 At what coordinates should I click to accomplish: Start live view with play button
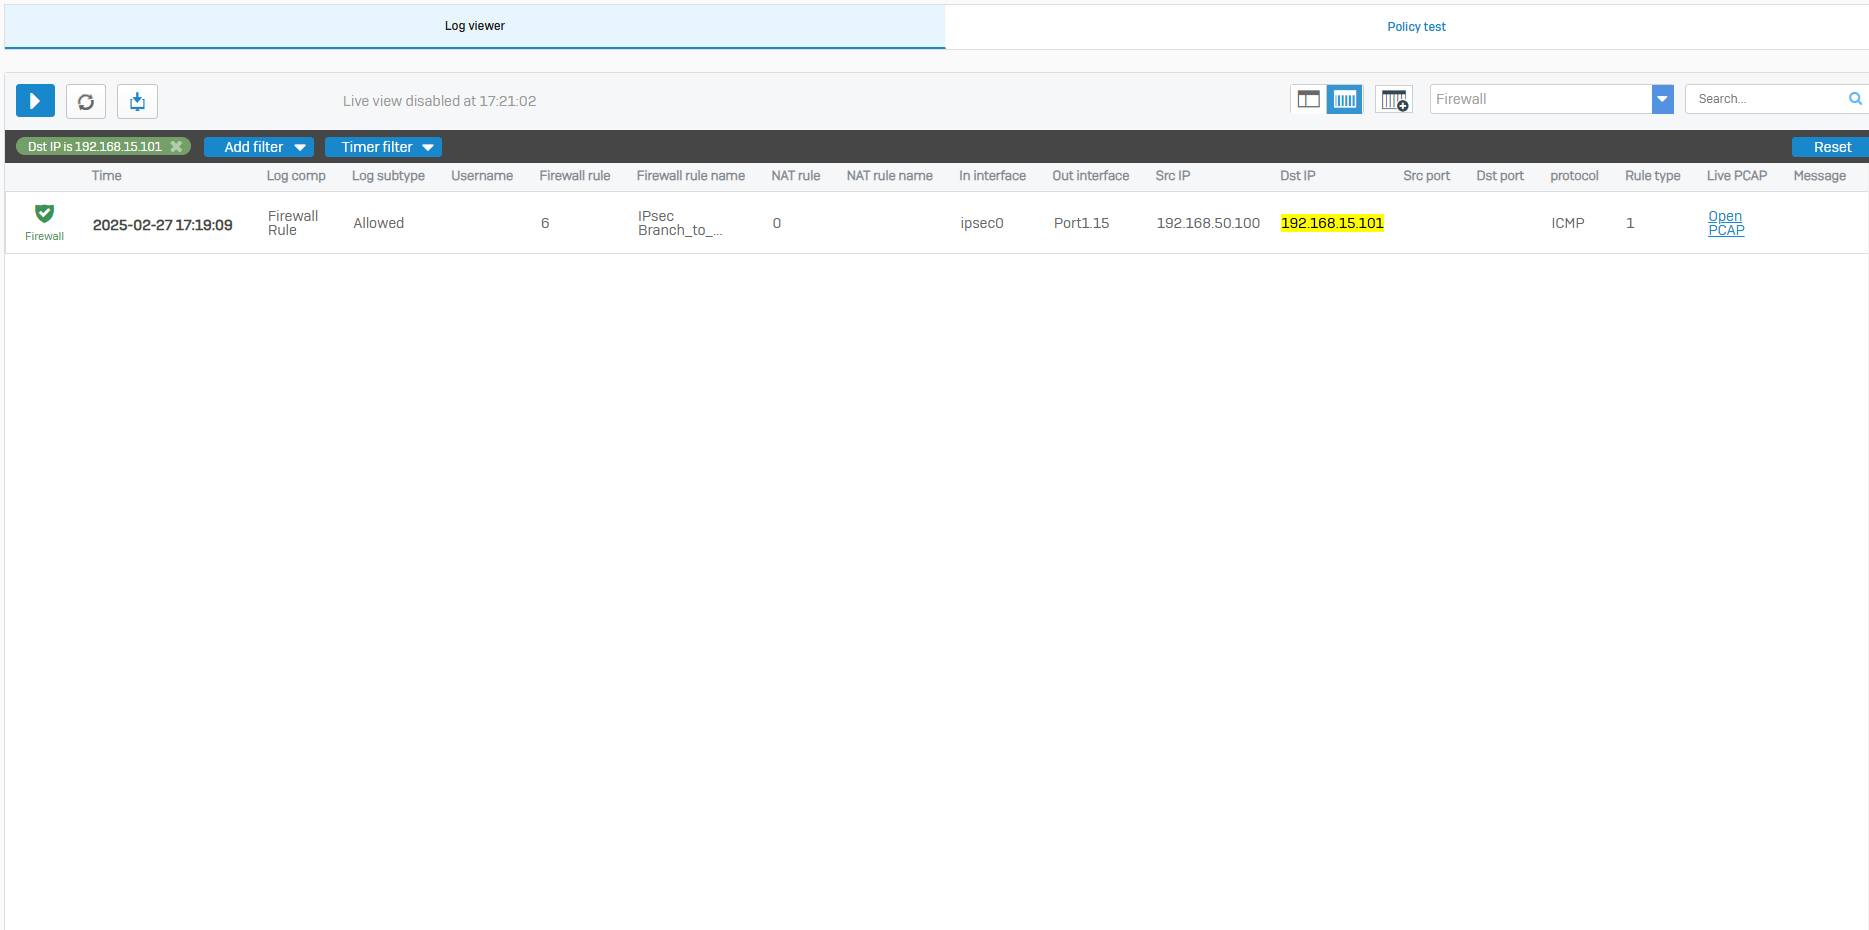pos(35,101)
